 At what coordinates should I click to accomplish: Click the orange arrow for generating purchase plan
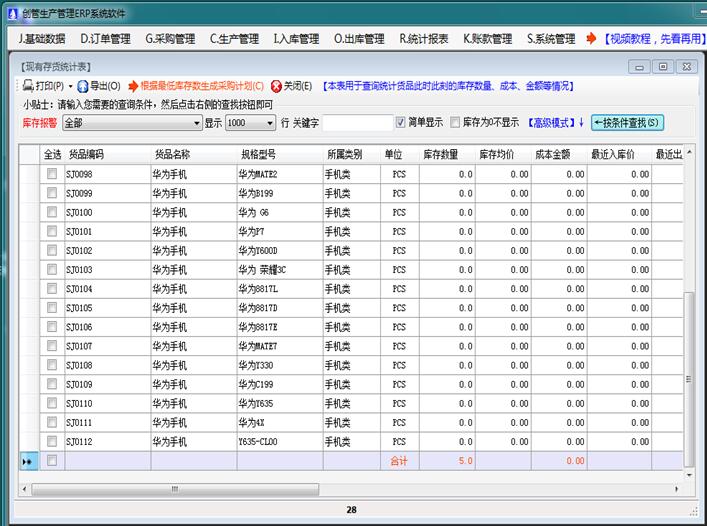[x=133, y=86]
